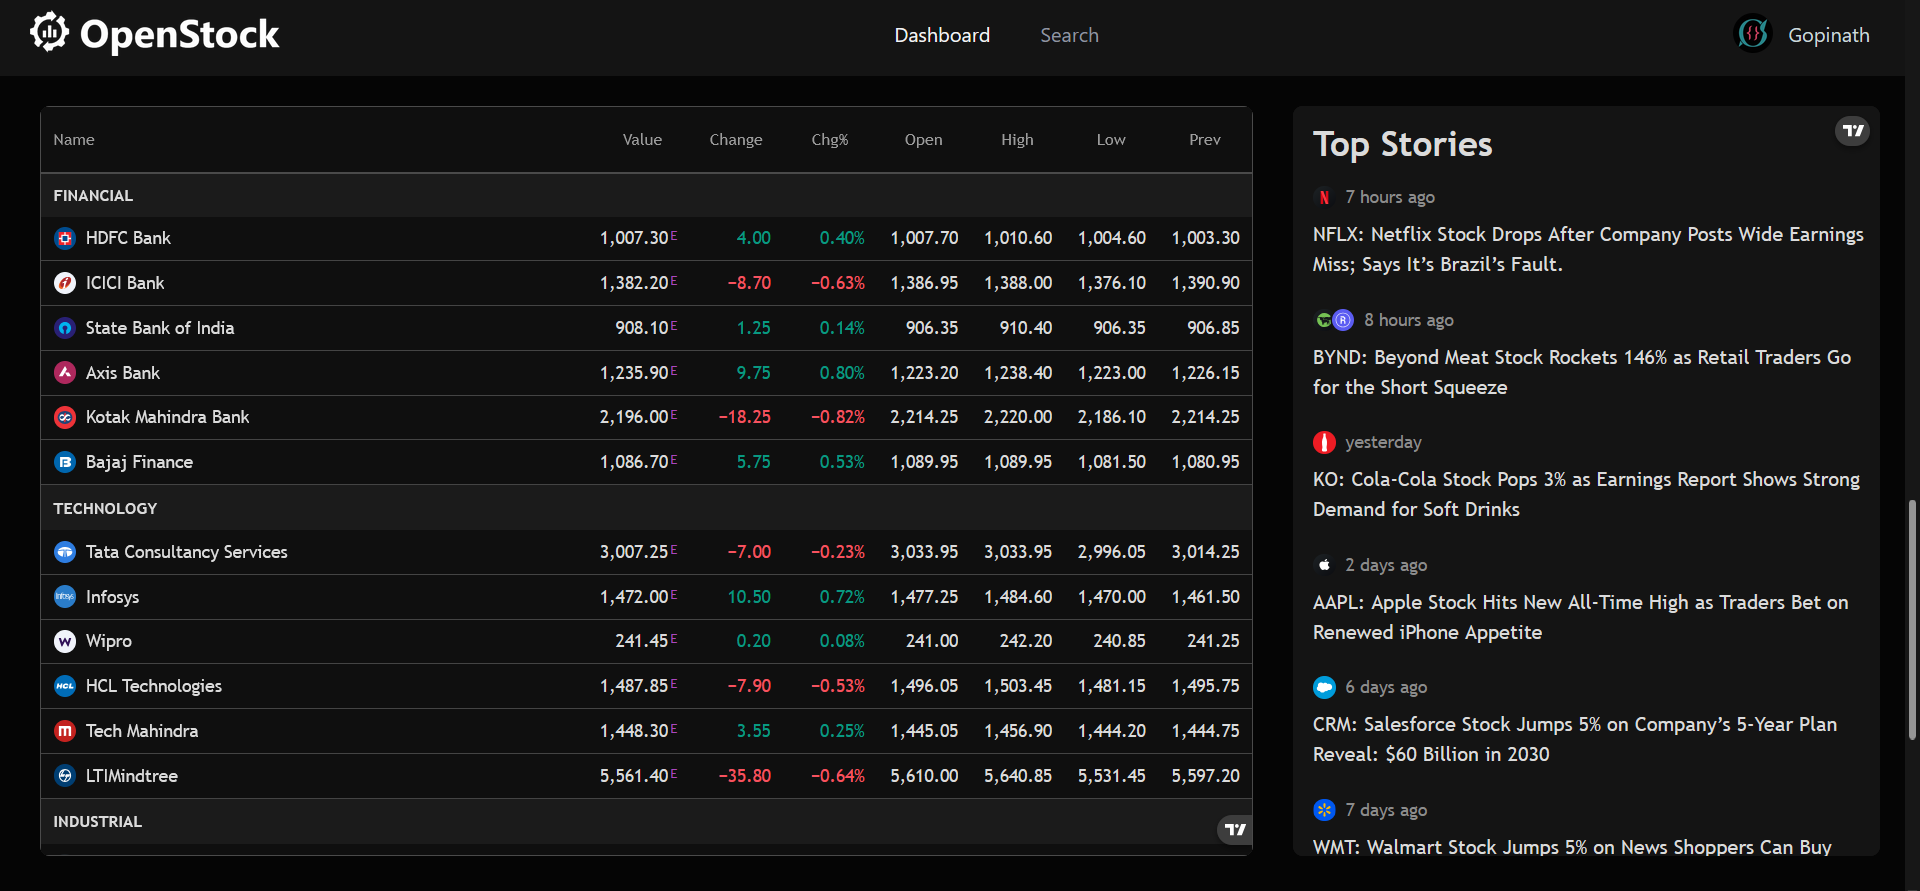This screenshot has height=891, width=1920.
Task: Click the Beyond Meat source icons
Action: click(1334, 320)
